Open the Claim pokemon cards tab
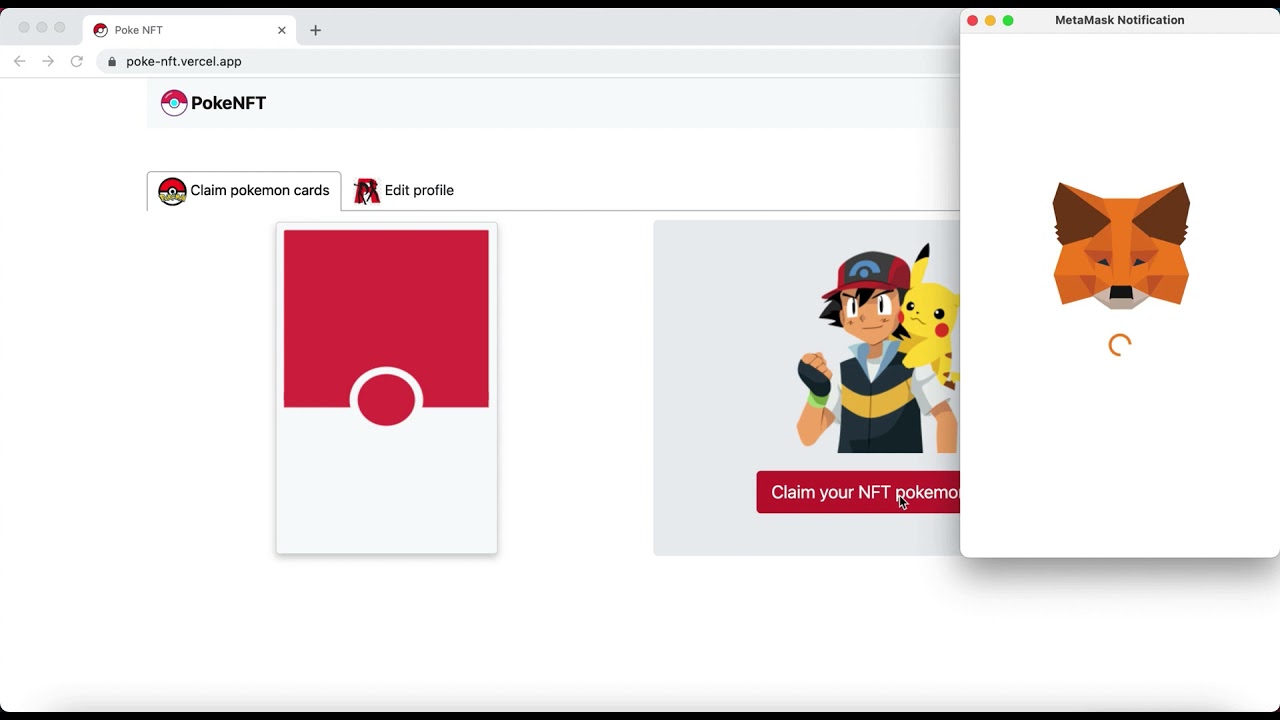The image size is (1280, 720). tap(244, 191)
